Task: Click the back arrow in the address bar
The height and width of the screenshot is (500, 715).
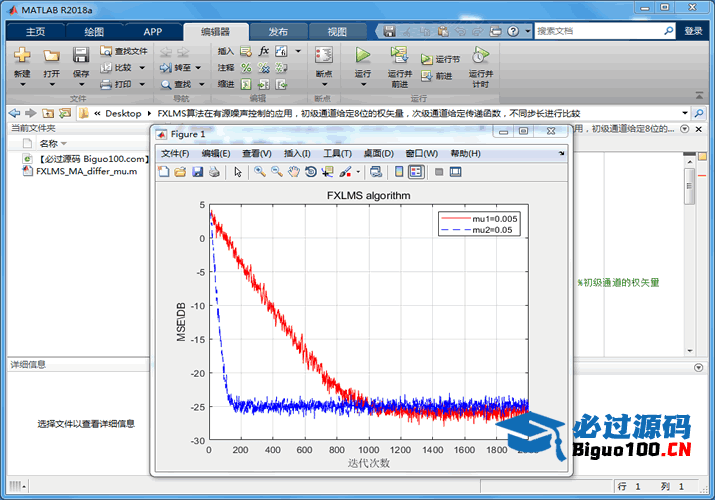Action: (15, 113)
